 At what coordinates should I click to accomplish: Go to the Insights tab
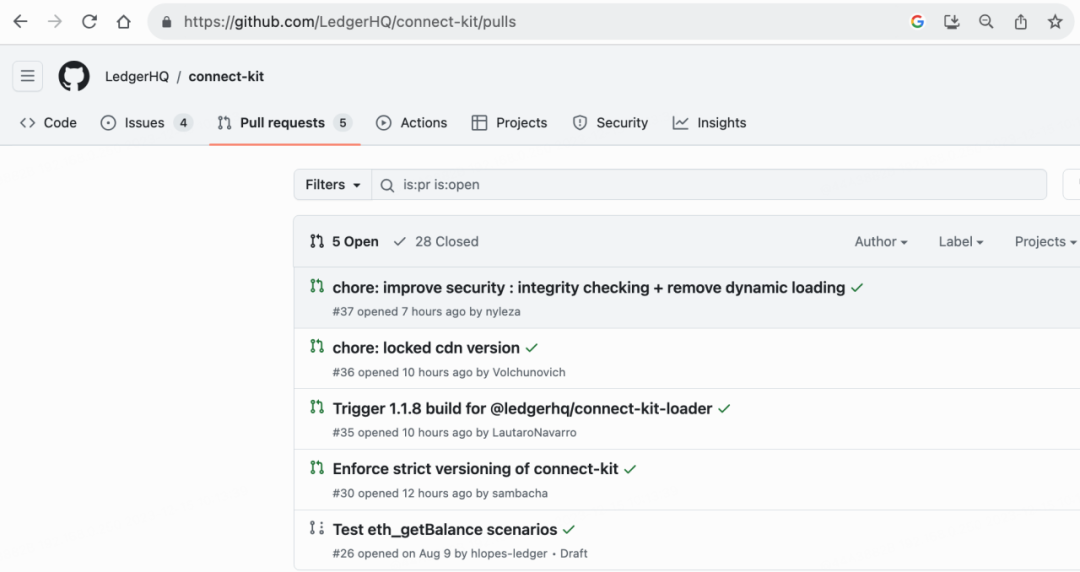pyautogui.click(x=710, y=123)
